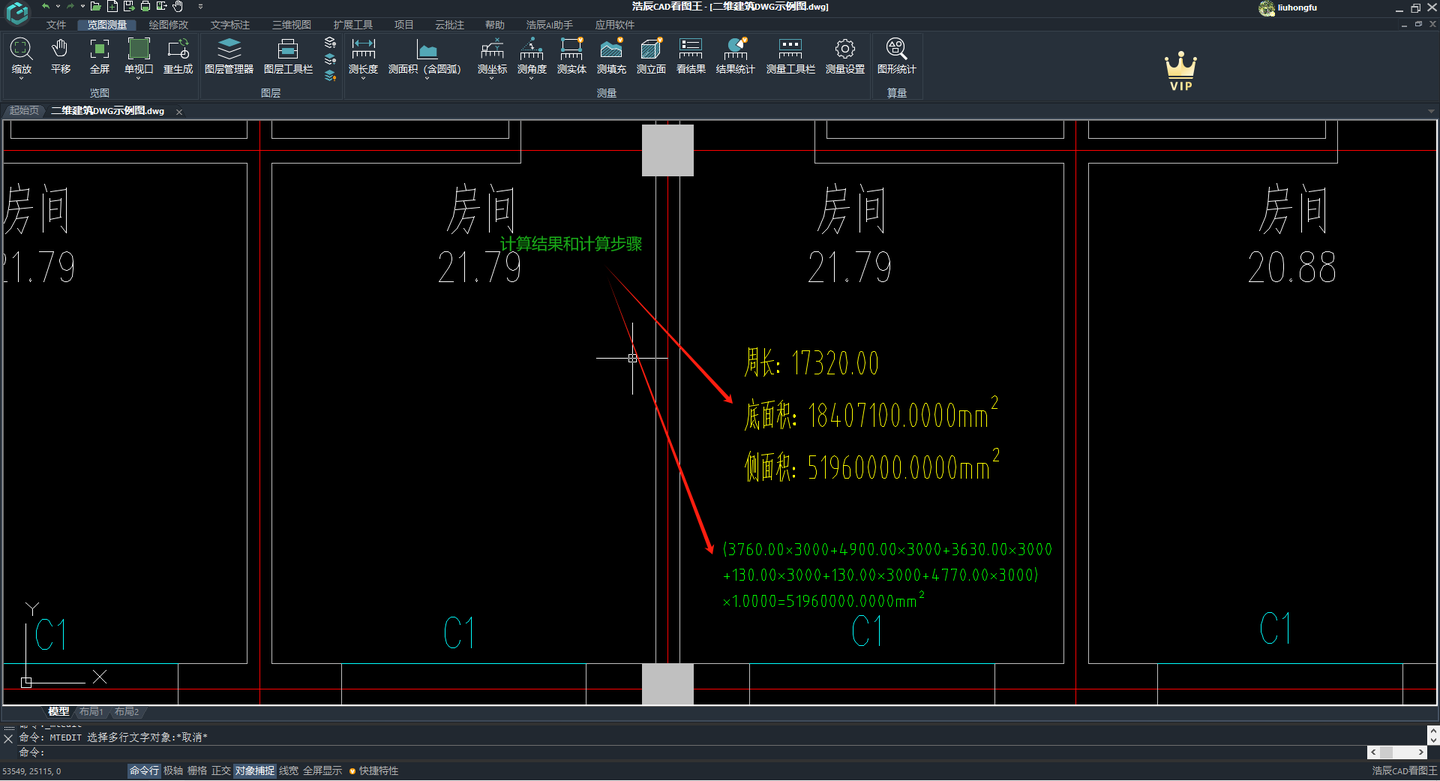This screenshot has width=1440, height=781.
Task: Click the GstarCAD application logo
Action: 17,12
